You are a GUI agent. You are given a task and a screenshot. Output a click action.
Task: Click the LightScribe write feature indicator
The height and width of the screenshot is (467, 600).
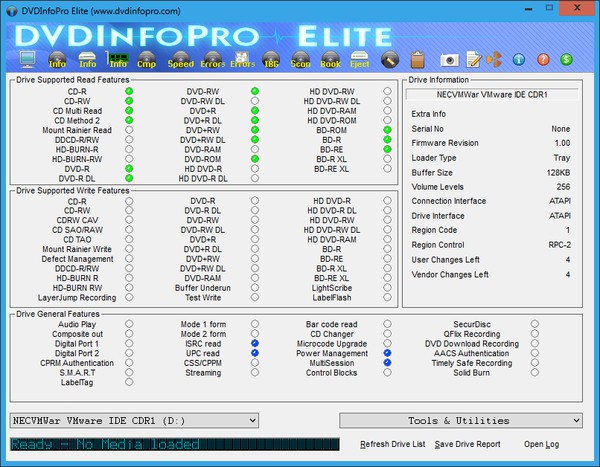(387, 287)
